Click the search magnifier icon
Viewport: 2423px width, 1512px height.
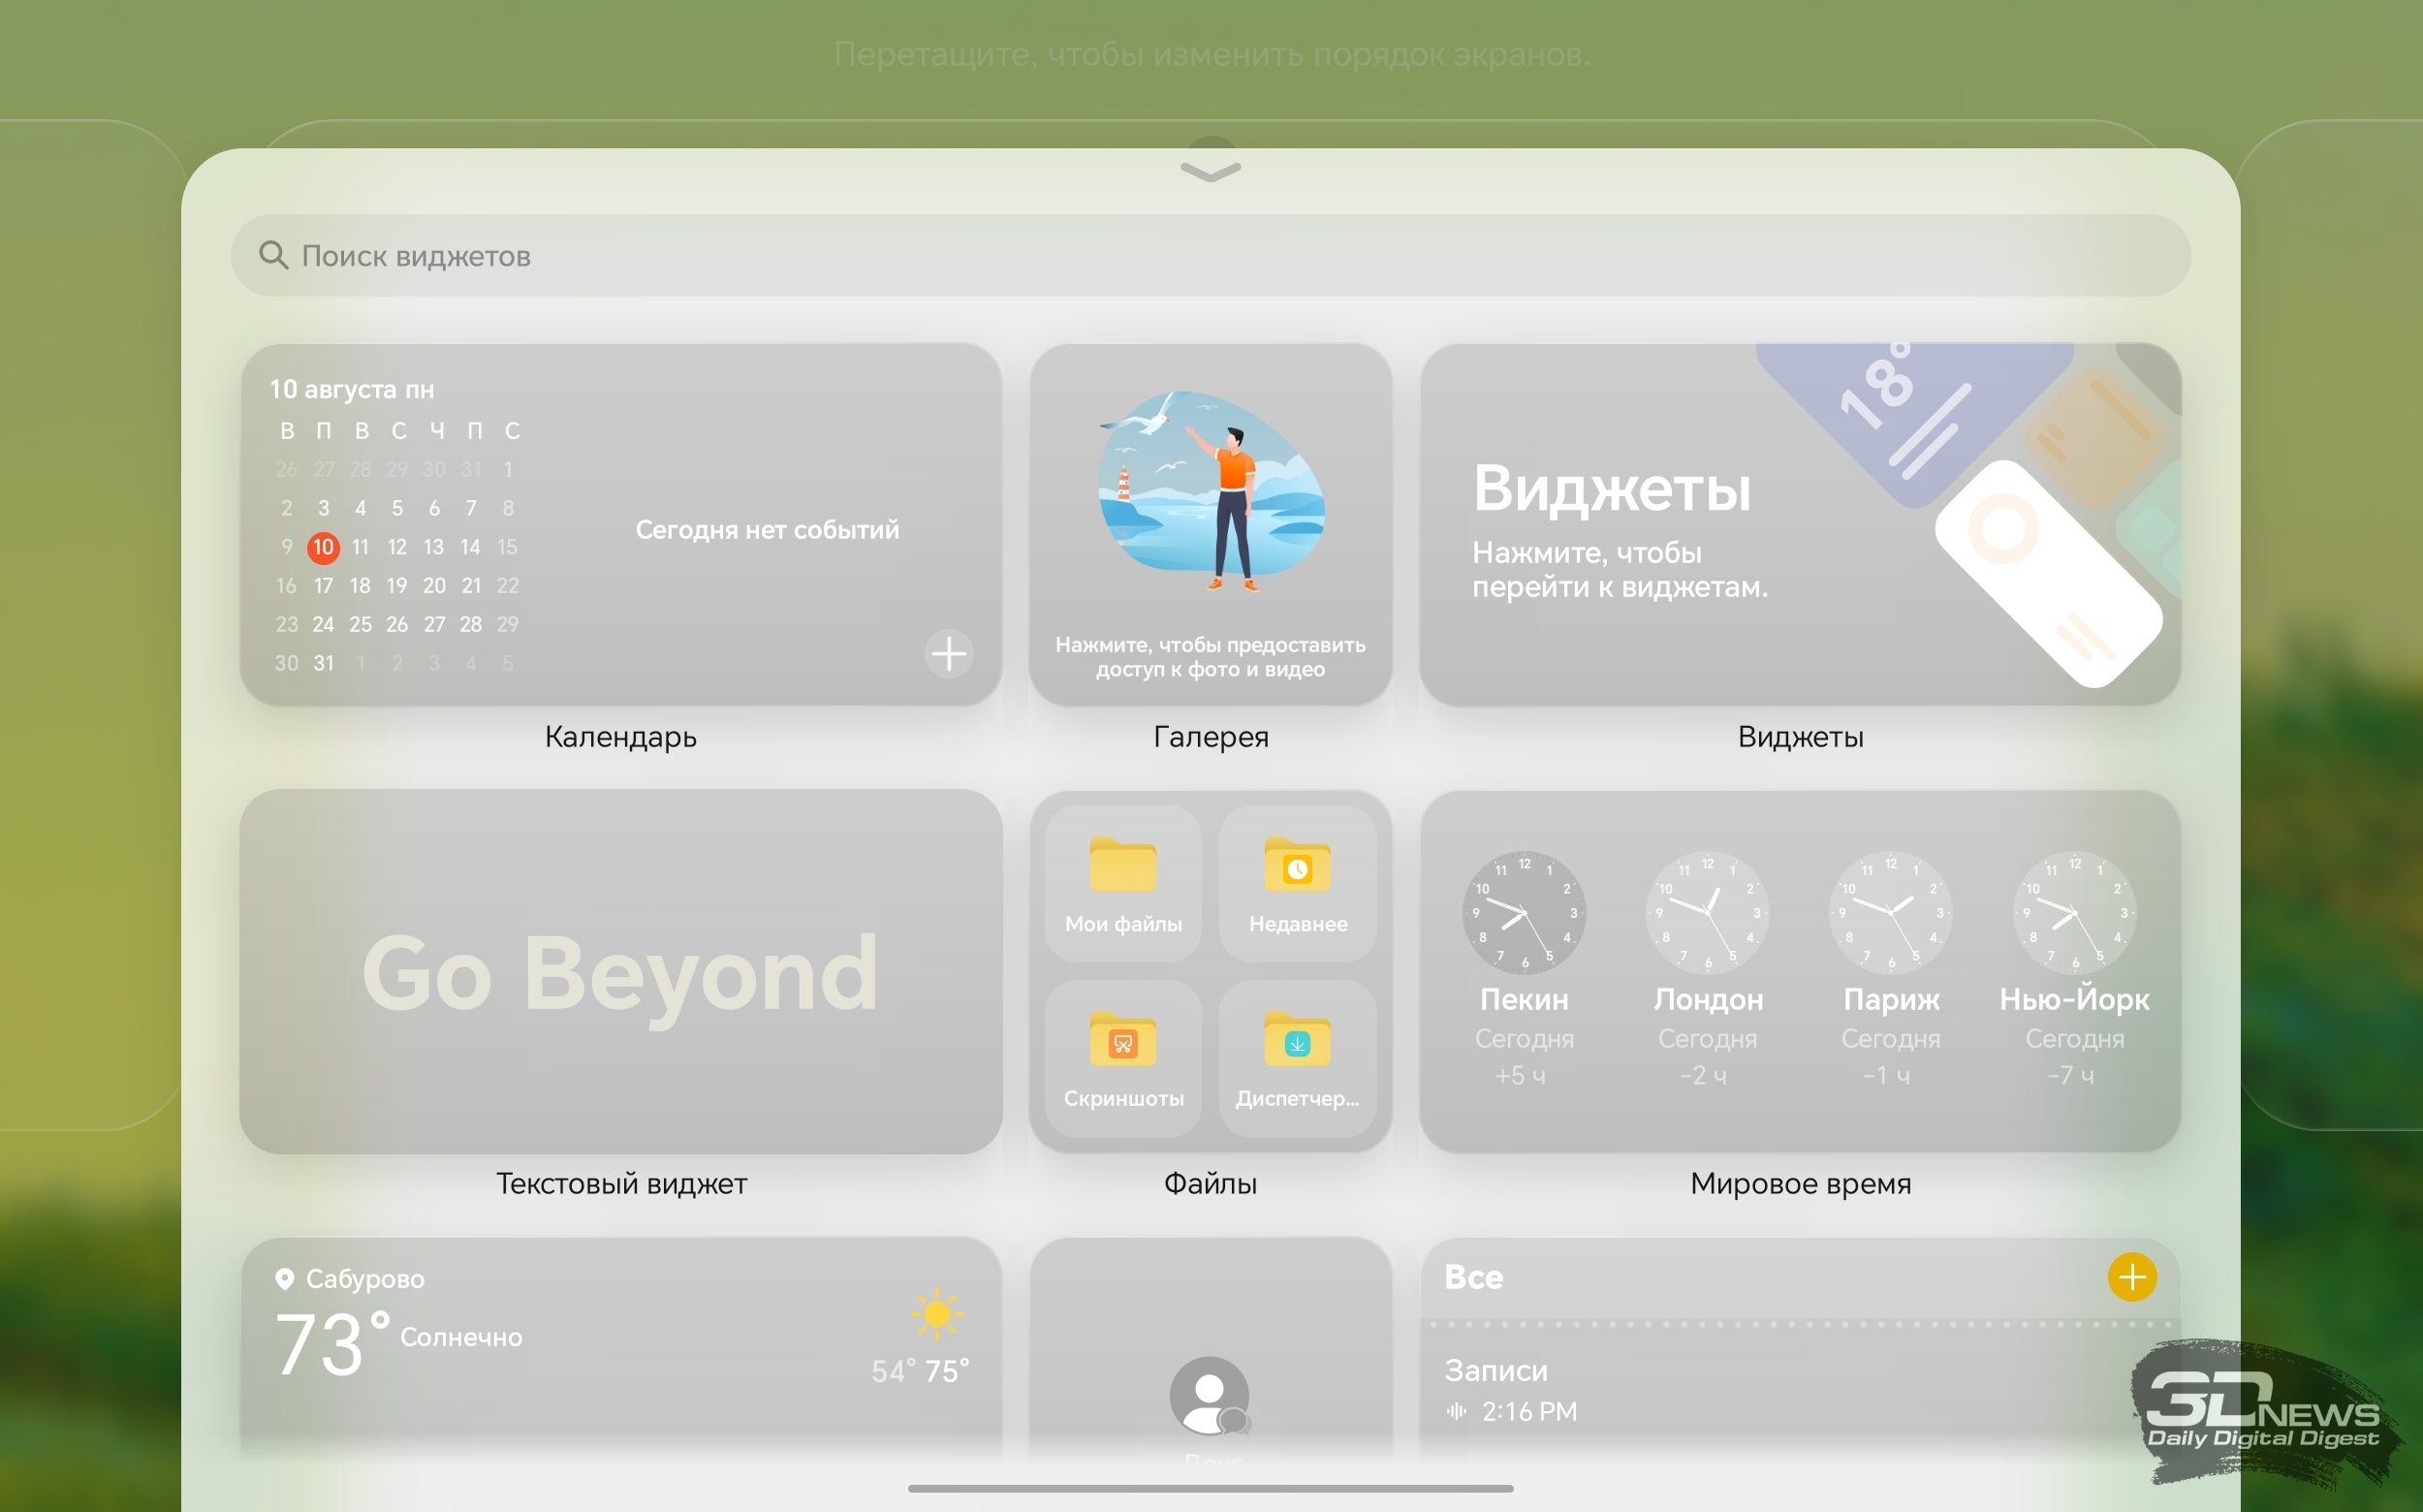pyautogui.click(x=273, y=255)
